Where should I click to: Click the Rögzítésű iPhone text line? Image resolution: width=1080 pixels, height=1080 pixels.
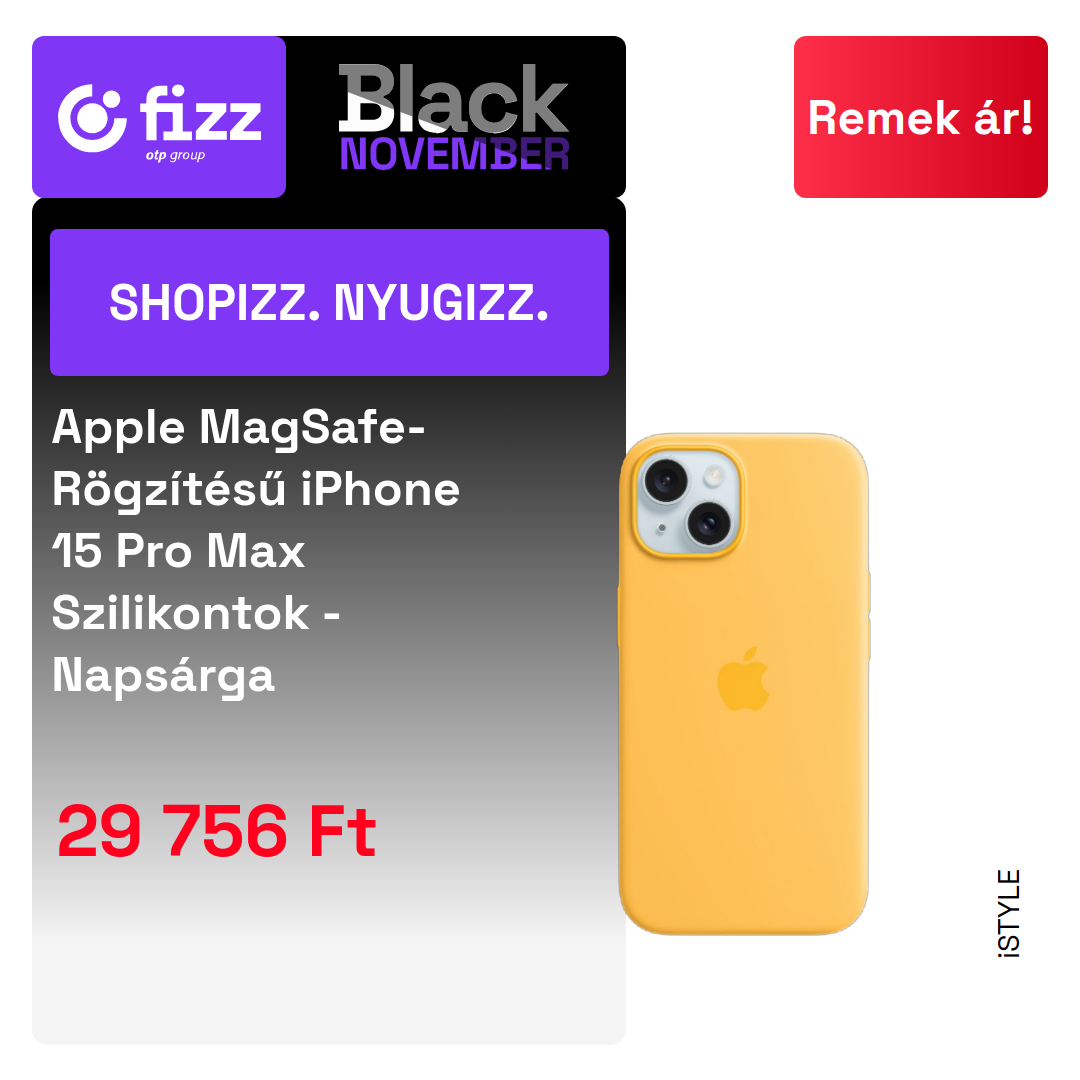pos(256,490)
